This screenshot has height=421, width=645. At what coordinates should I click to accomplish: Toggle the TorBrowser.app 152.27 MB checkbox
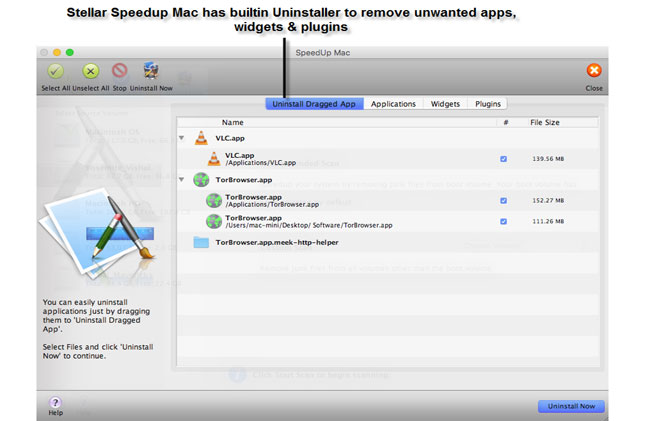point(503,200)
